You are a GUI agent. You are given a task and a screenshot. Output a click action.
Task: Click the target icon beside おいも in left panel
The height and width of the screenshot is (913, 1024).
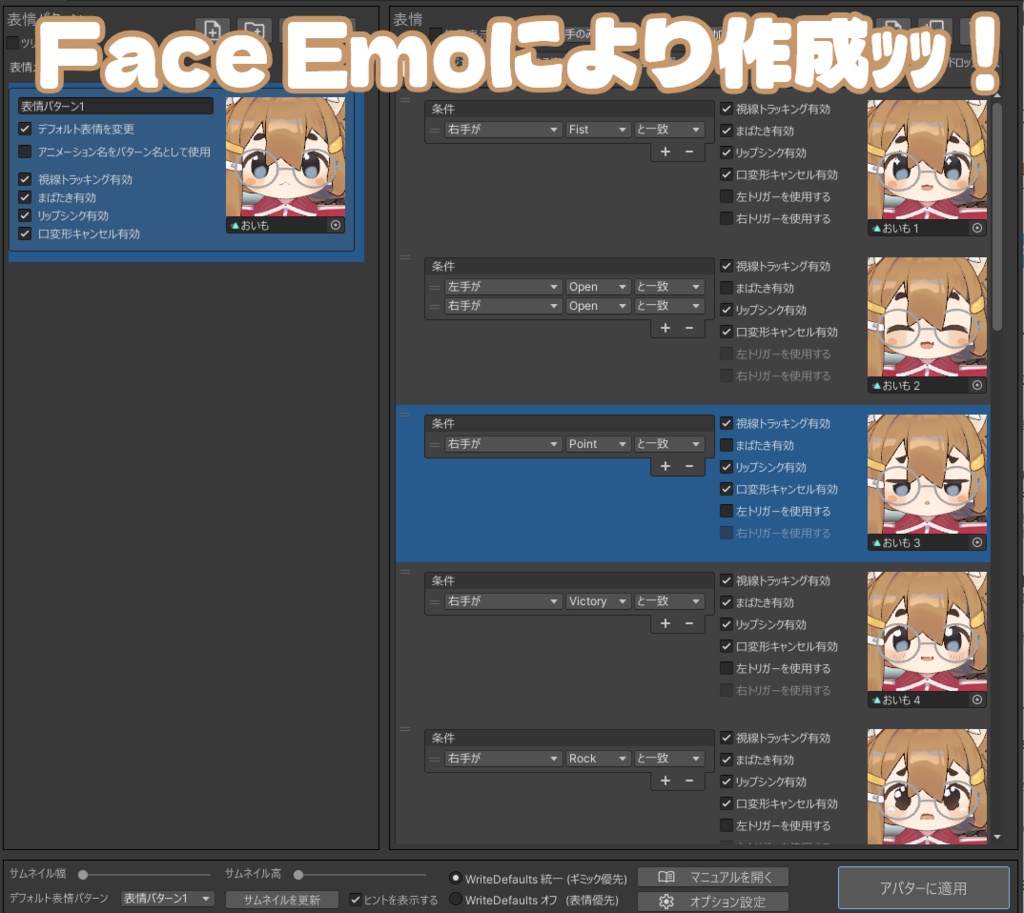click(336, 225)
